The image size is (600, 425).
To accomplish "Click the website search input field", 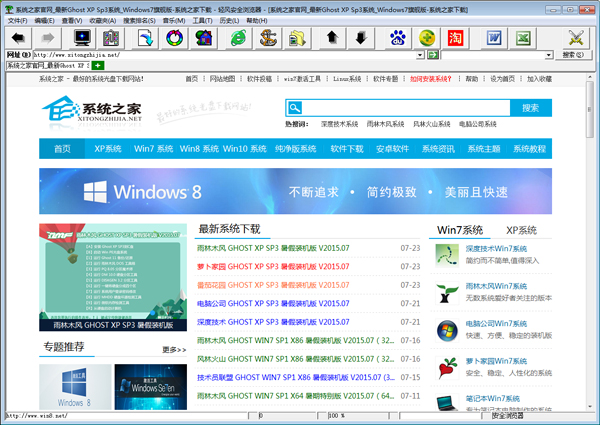I will pyautogui.click(x=399, y=108).
